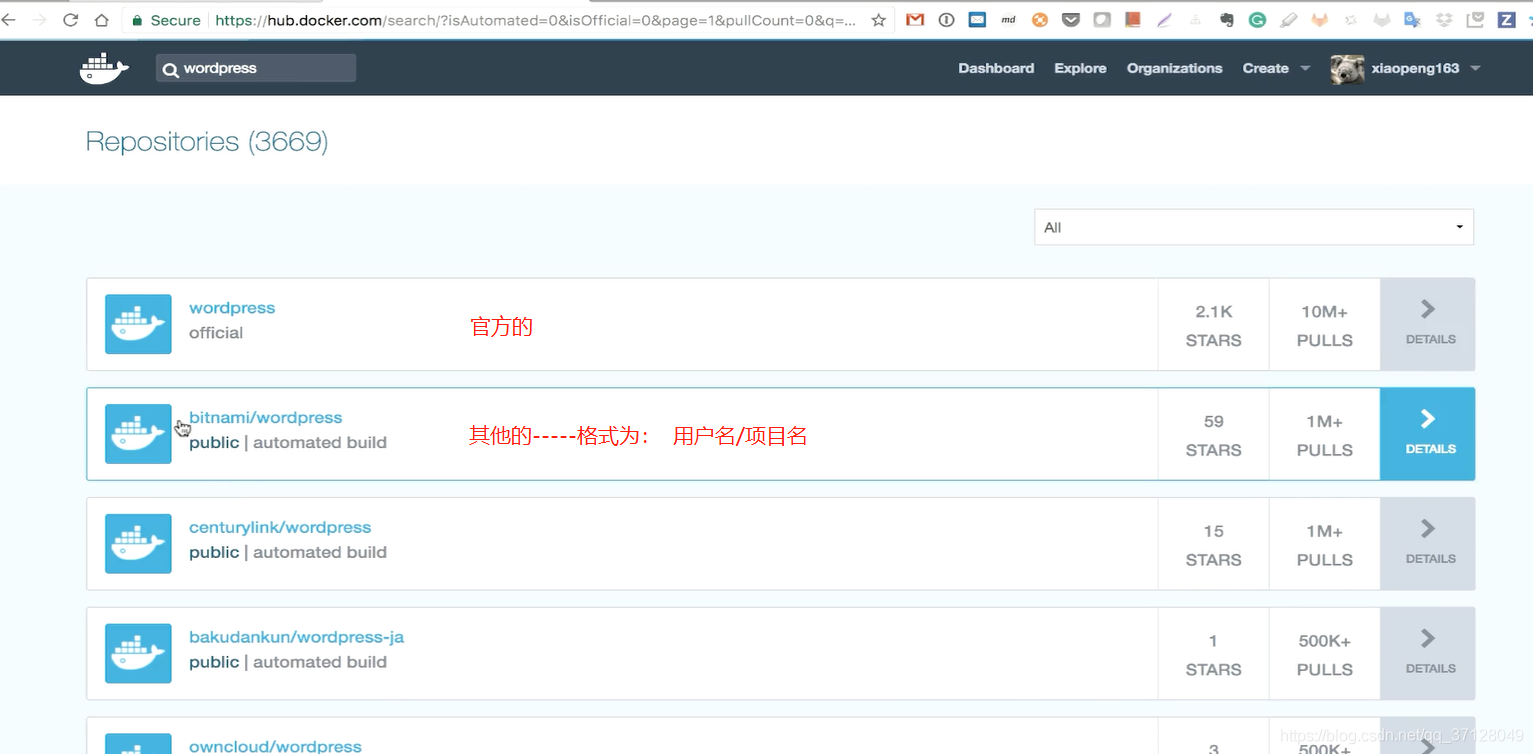
Task: Open the Explore menu item
Action: pyautogui.click(x=1080, y=68)
